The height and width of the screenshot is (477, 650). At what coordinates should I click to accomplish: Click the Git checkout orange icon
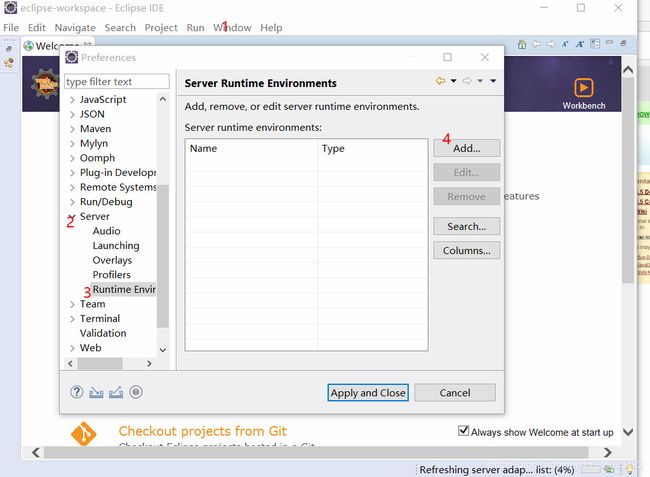[84, 434]
